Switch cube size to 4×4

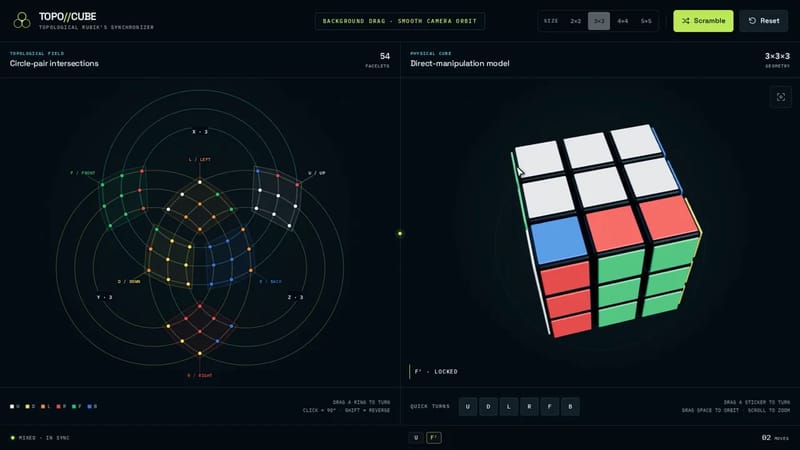[x=622, y=21]
